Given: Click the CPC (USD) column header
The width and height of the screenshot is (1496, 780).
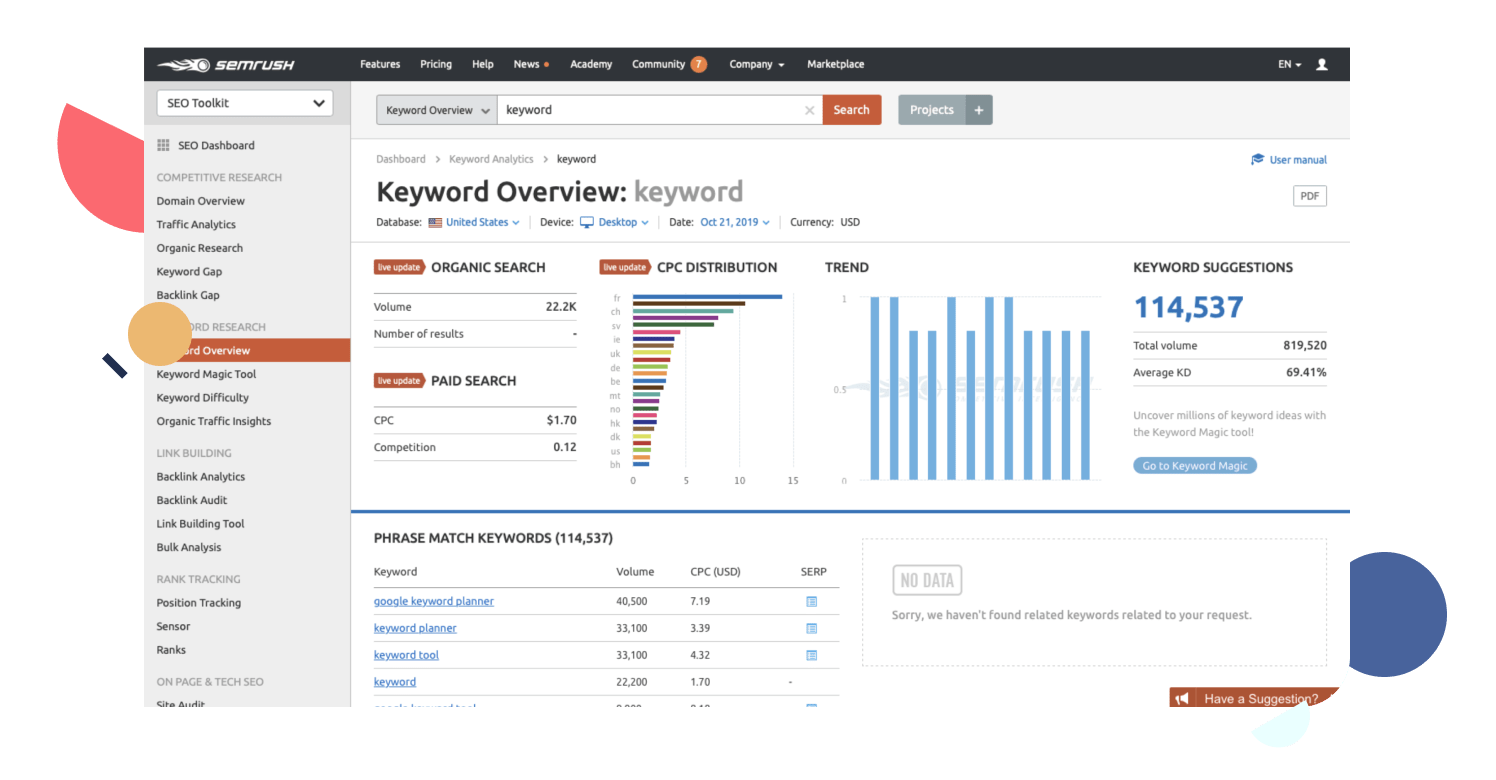Looking at the screenshot, I should coord(715,572).
